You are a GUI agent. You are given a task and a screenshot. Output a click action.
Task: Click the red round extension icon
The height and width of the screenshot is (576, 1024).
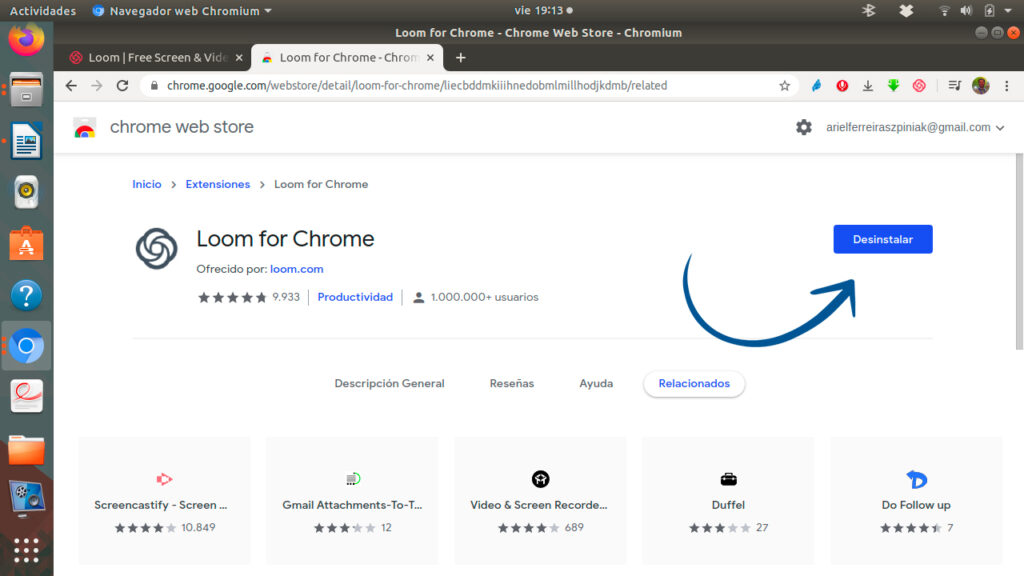pos(842,86)
